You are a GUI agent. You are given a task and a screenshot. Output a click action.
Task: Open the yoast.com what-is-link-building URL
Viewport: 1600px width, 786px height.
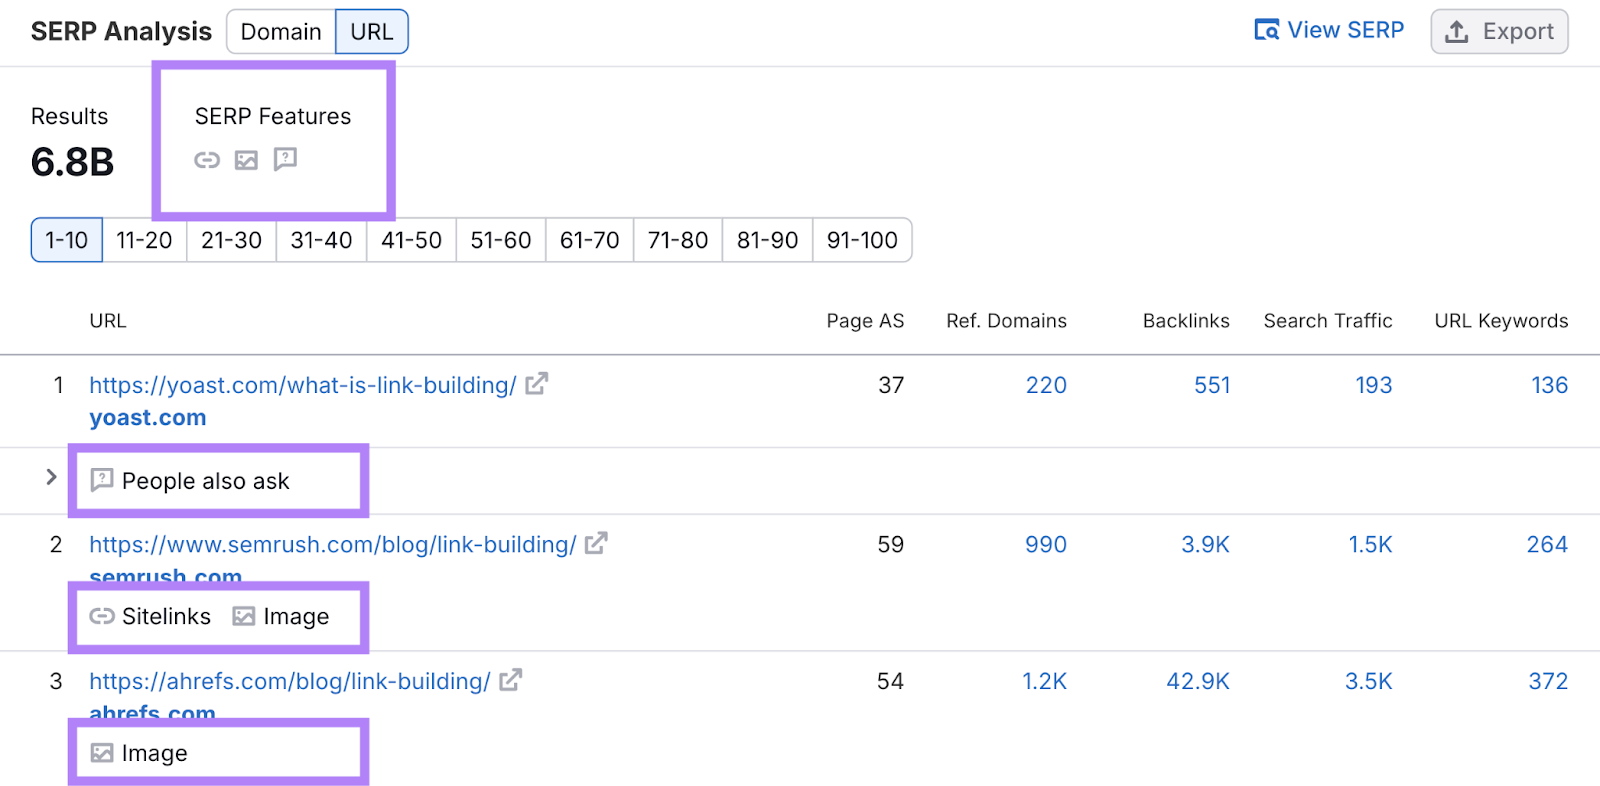click(x=302, y=385)
